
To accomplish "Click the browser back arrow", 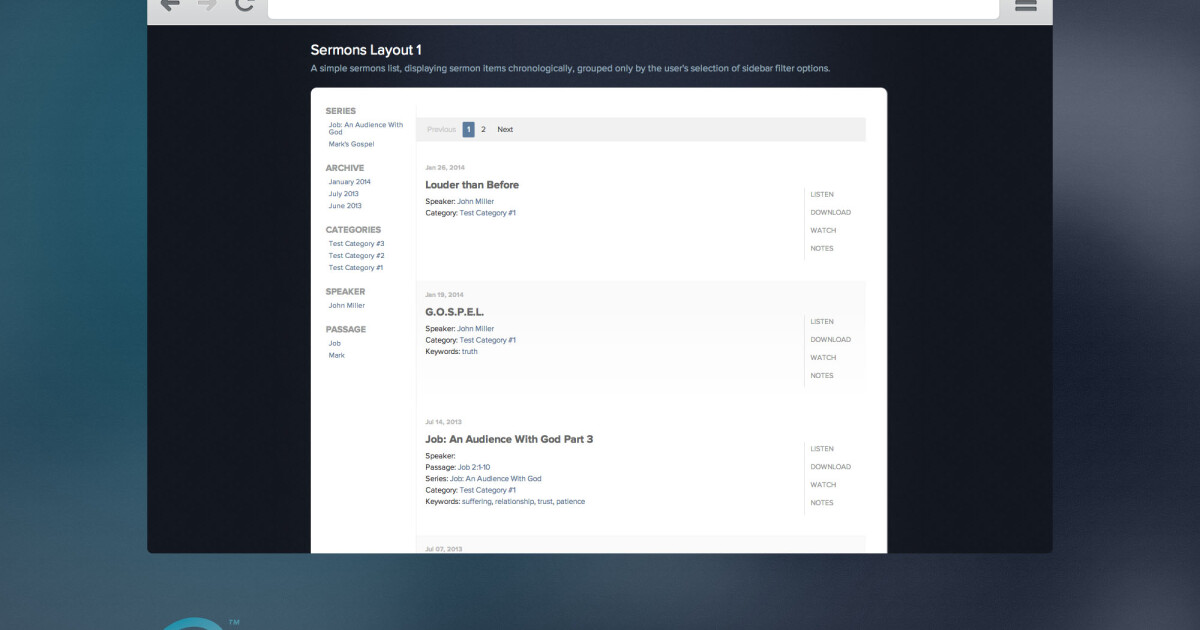I will tap(169, 6).
